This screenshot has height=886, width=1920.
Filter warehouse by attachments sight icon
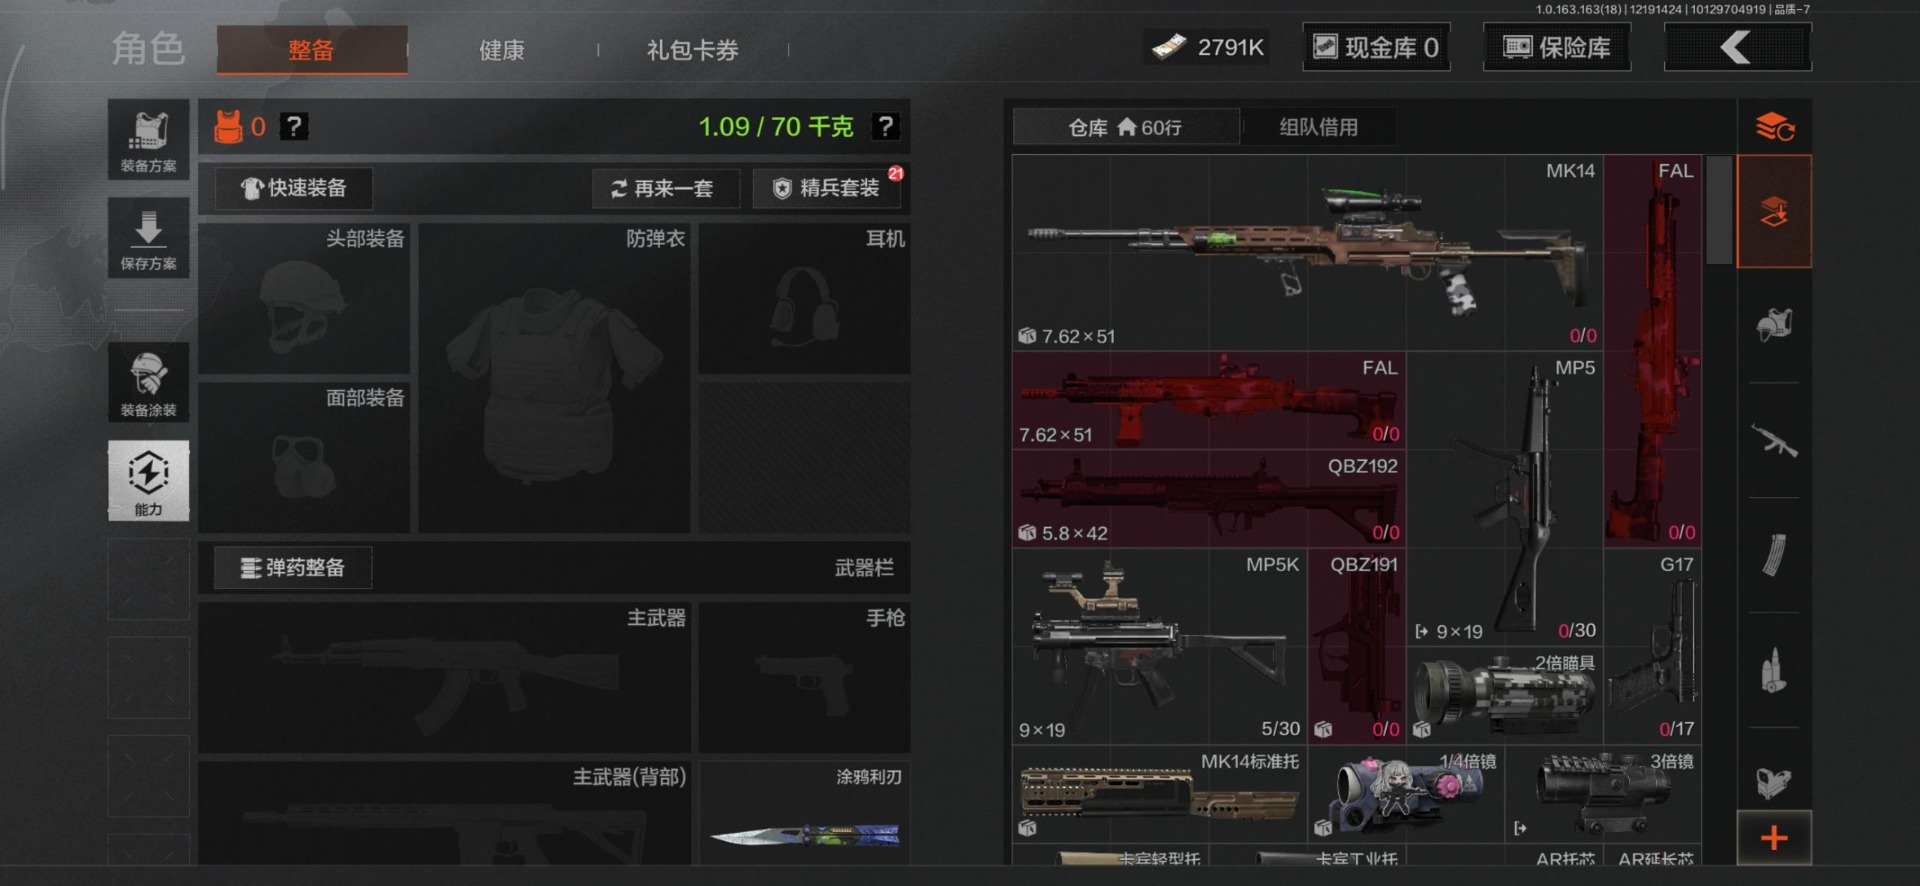[1774, 781]
